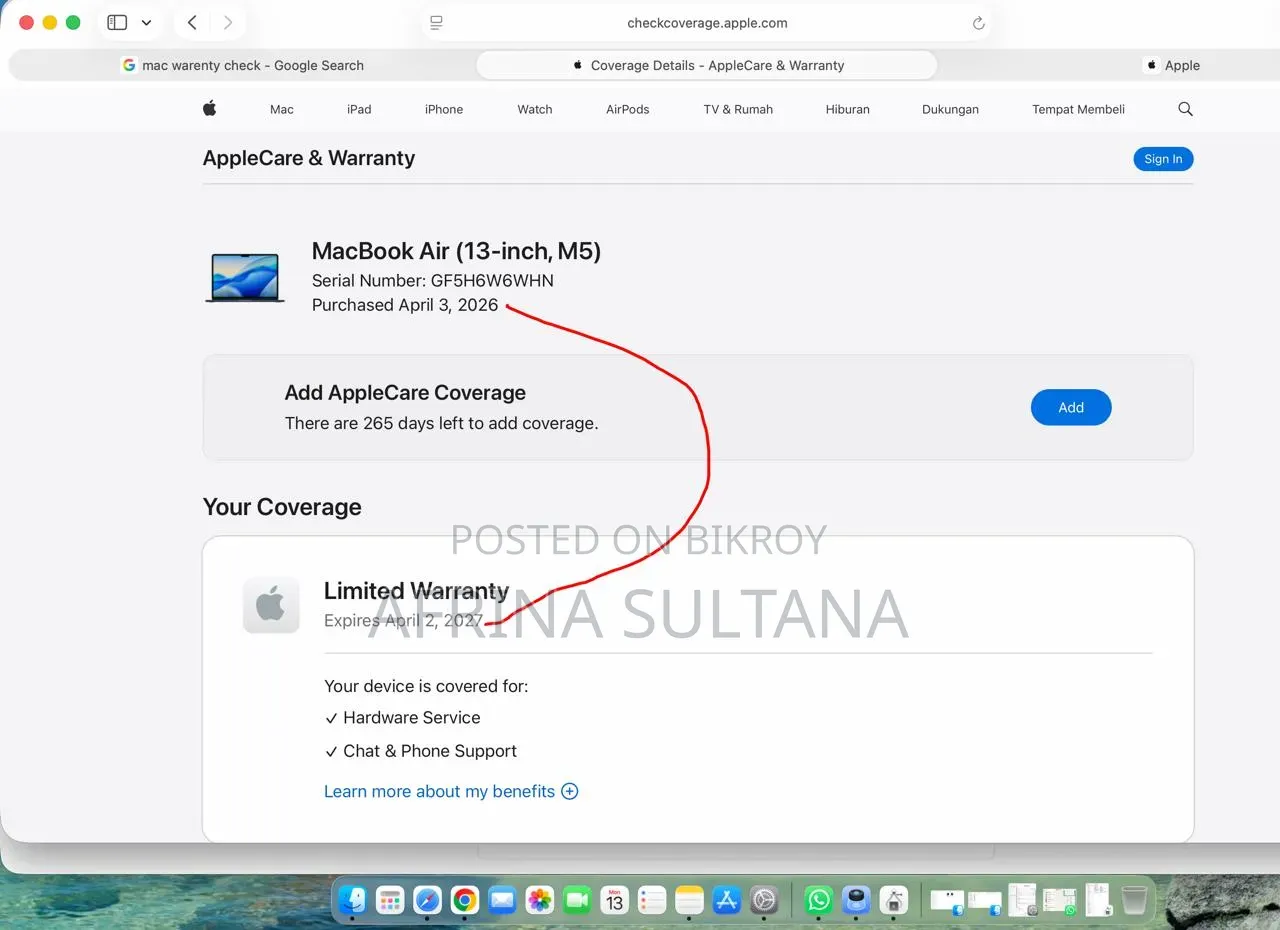Open the Mac navigation menu item
Screen dimensions: 1280x930
point(282,109)
